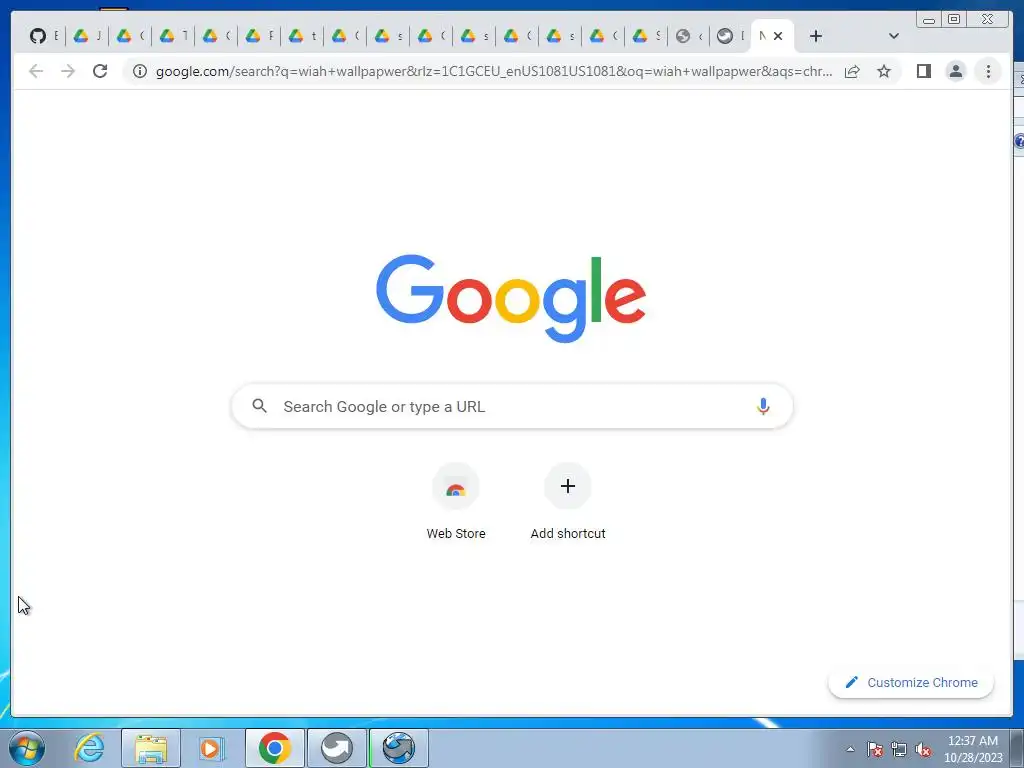
Task: Click the Show desktop strip
Action: click(1018, 749)
